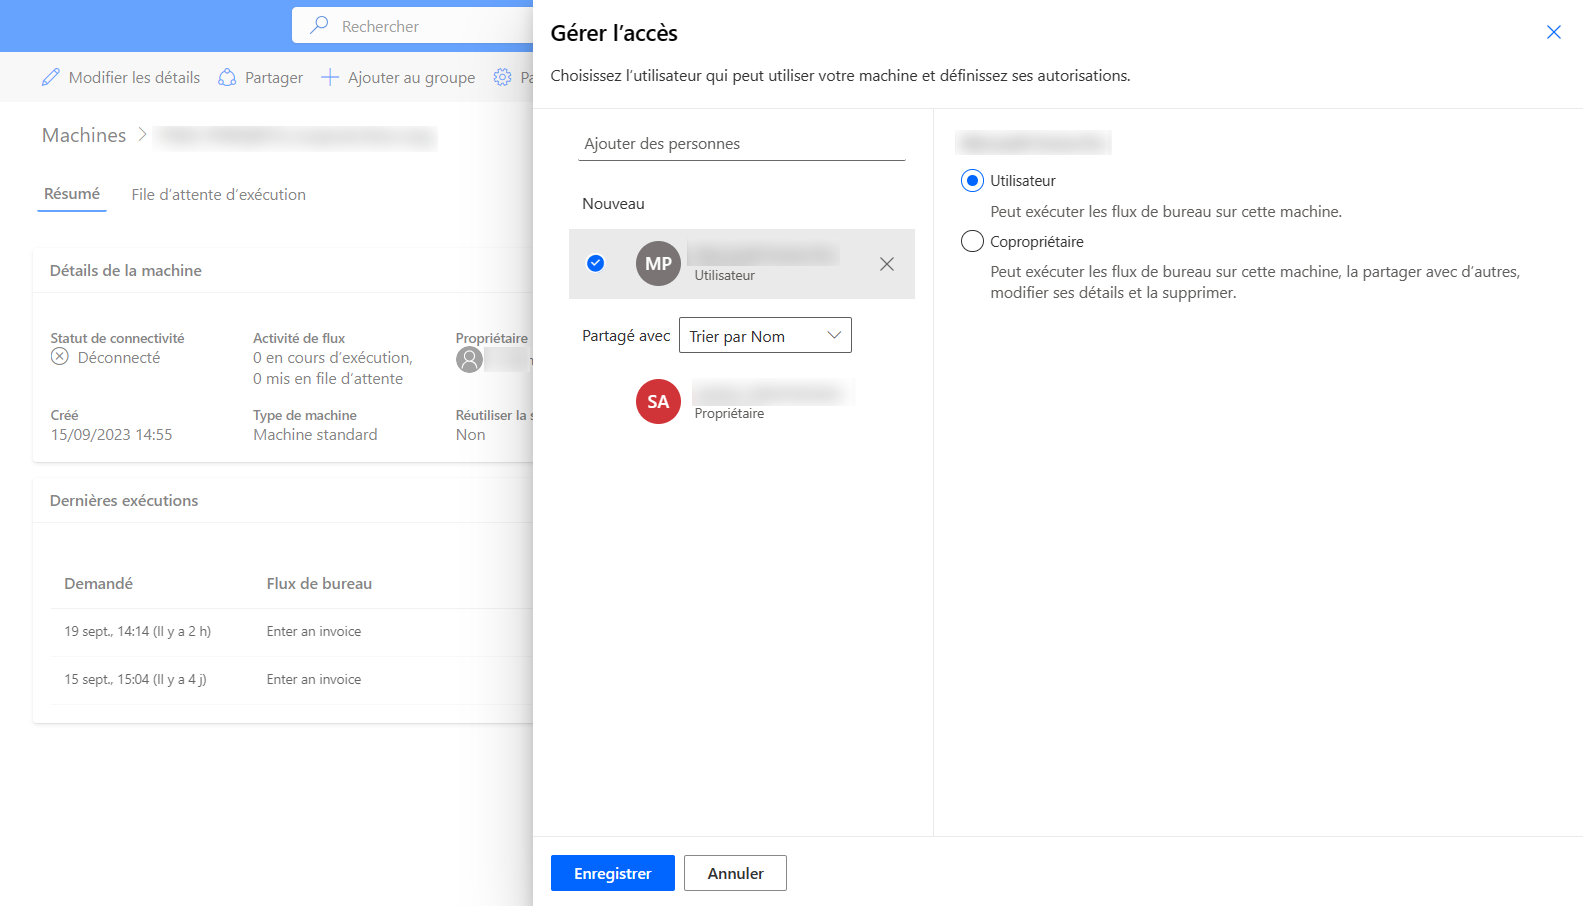Click the pencil icon for Modifier les détails
Viewport: 1583px width, 906px height.
click(x=51, y=77)
